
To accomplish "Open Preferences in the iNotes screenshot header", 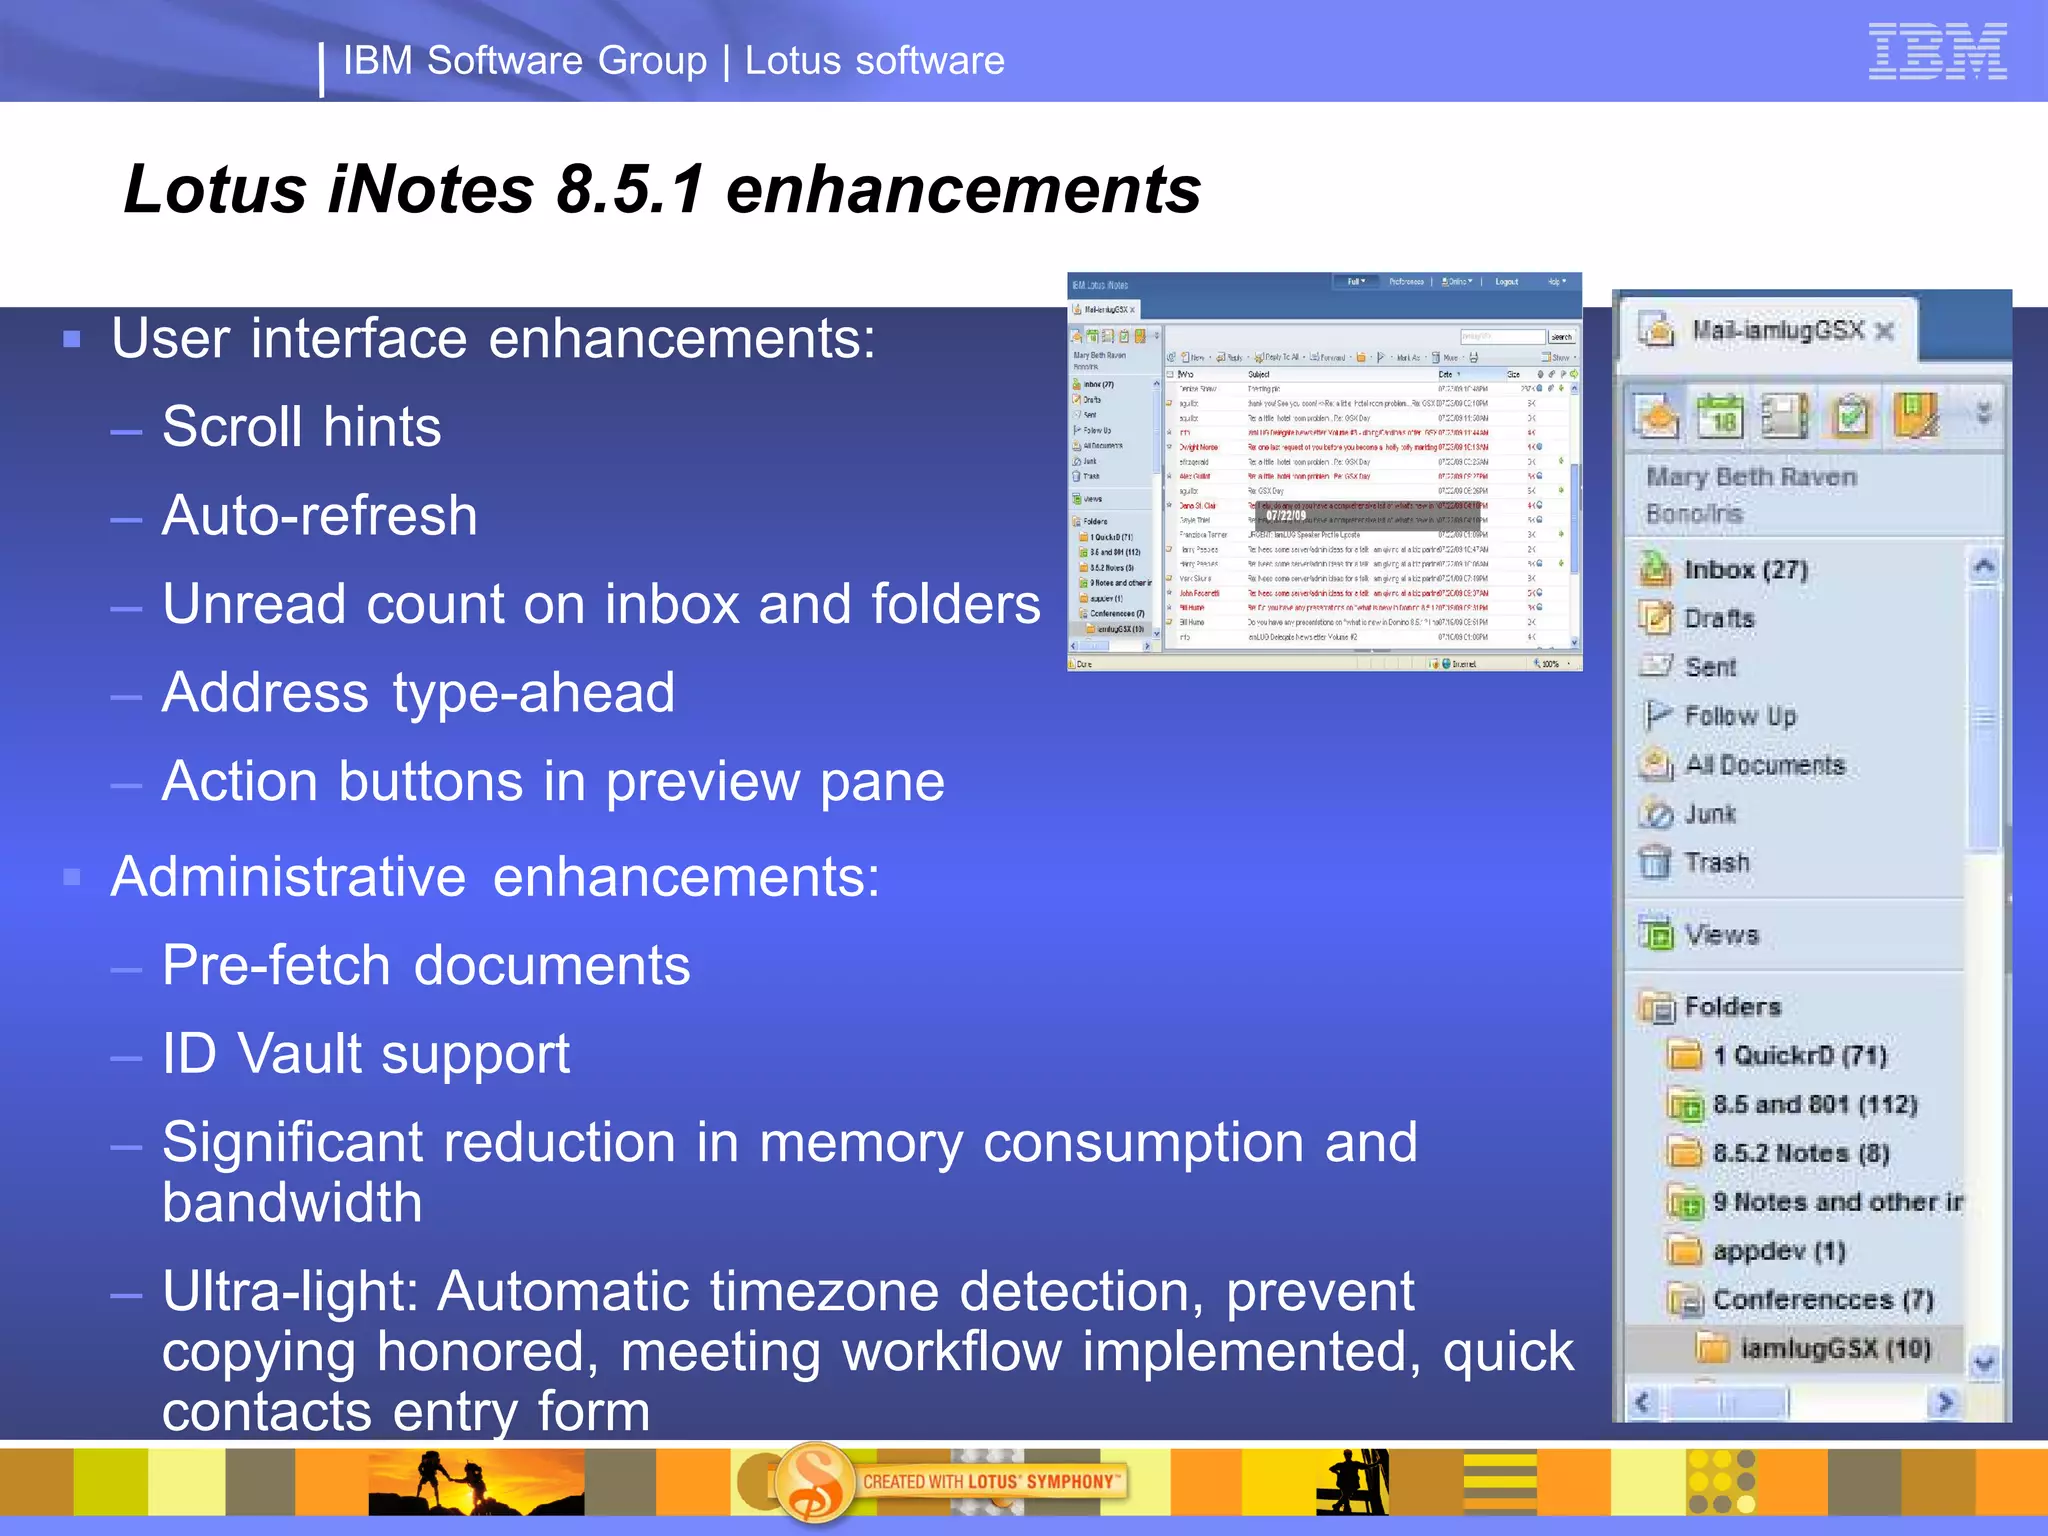I will pyautogui.click(x=1406, y=282).
